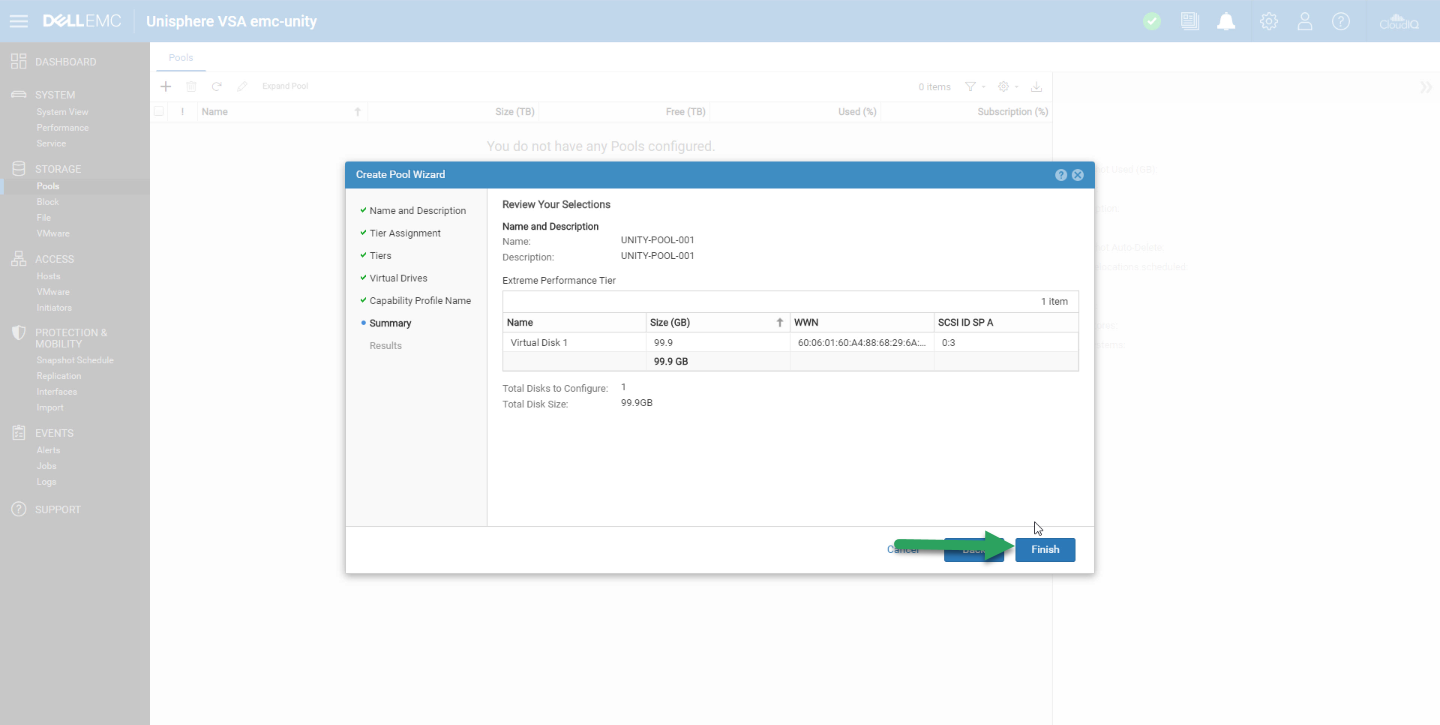Select the Pools tab
The height and width of the screenshot is (725, 1440).
pos(181,58)
